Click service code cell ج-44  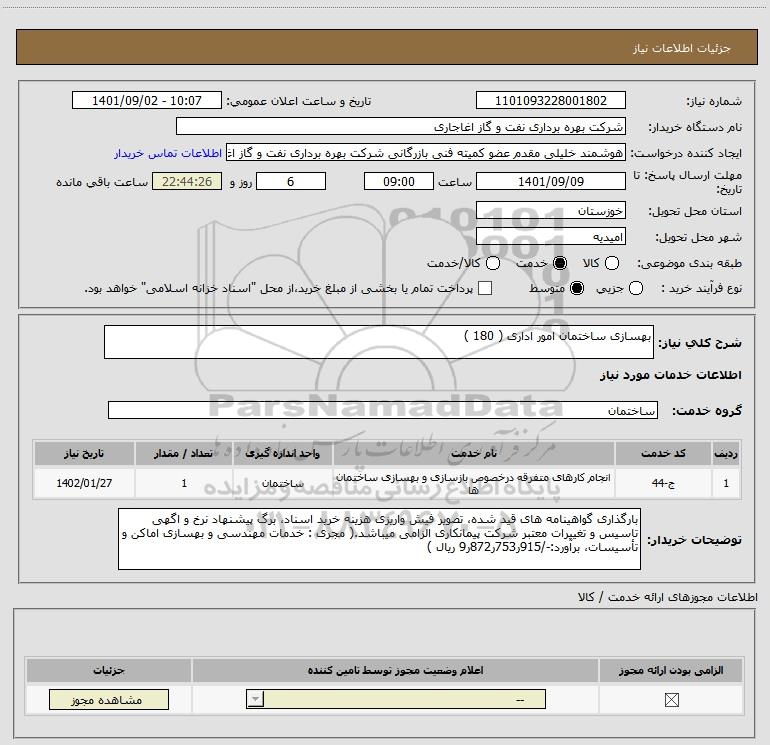point(663,483)
